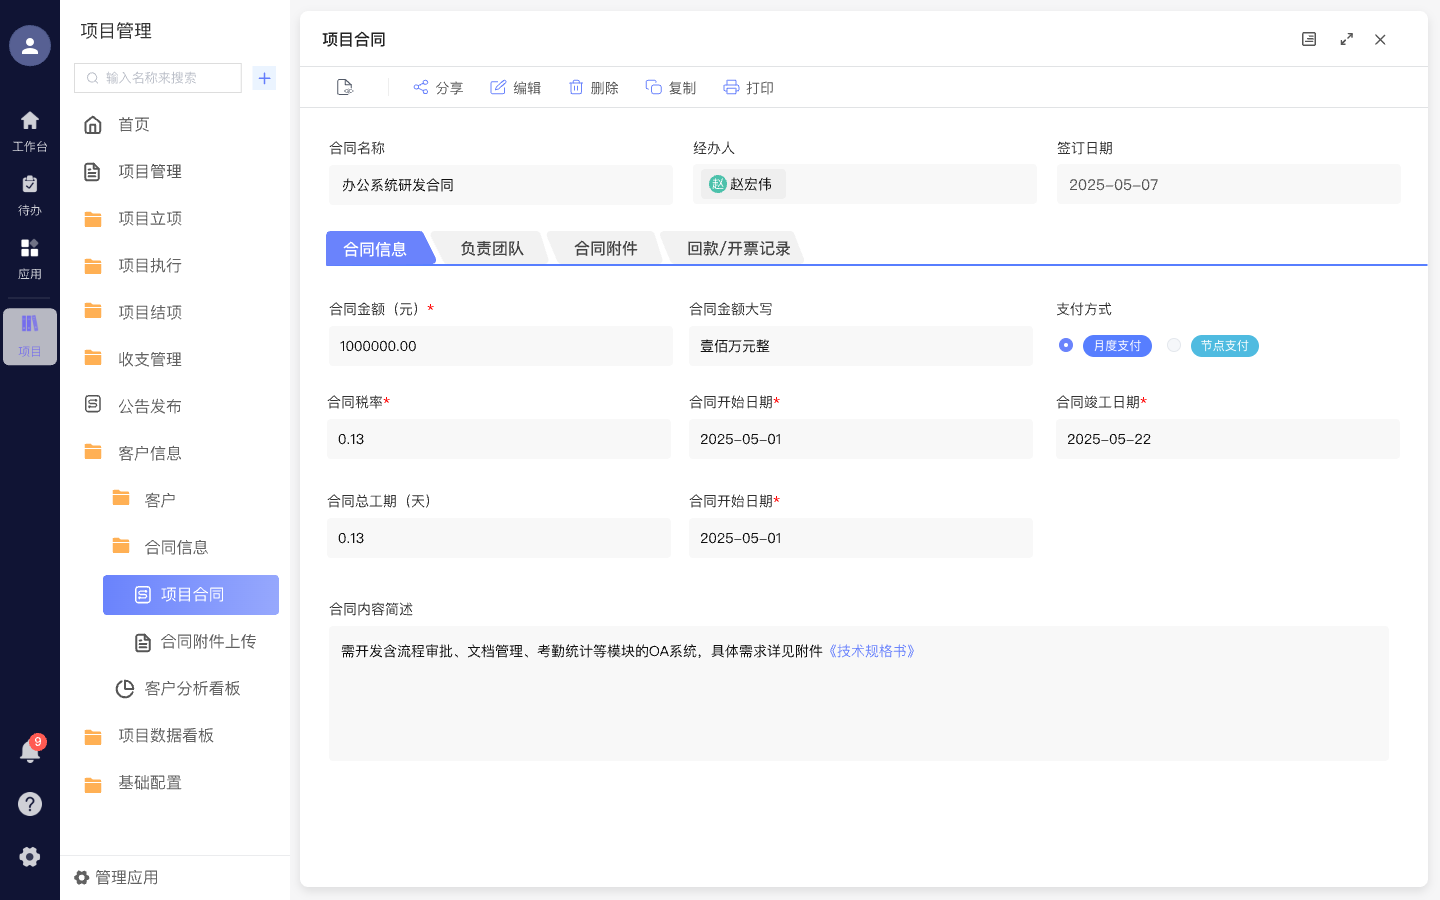Click the name search input field
Screen dimensions: 1440x900
[157, 77]
